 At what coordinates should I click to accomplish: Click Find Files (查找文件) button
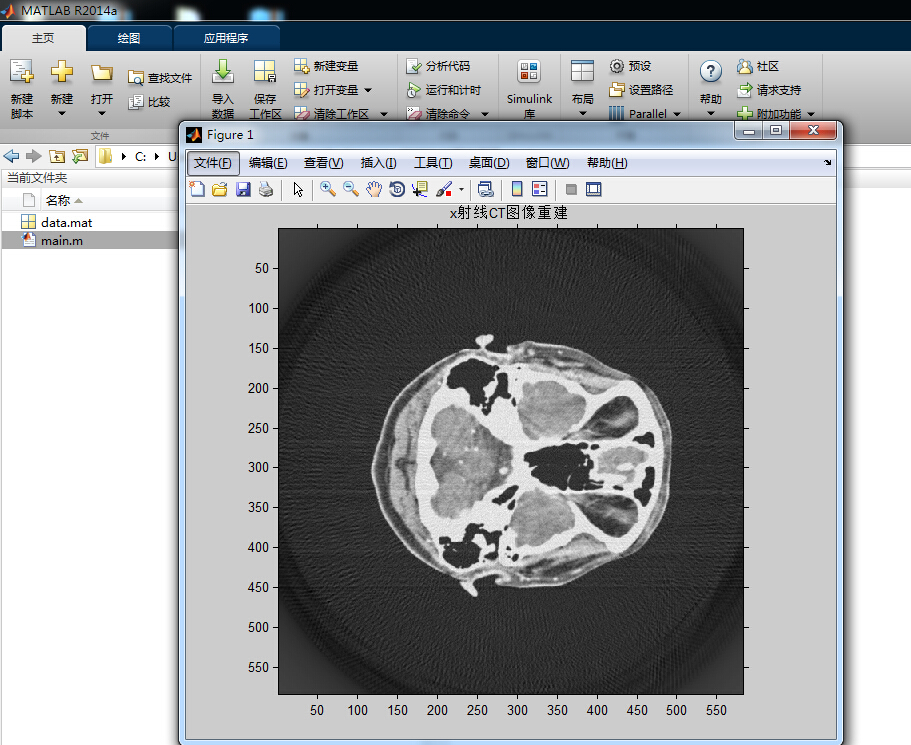(160, 78)
